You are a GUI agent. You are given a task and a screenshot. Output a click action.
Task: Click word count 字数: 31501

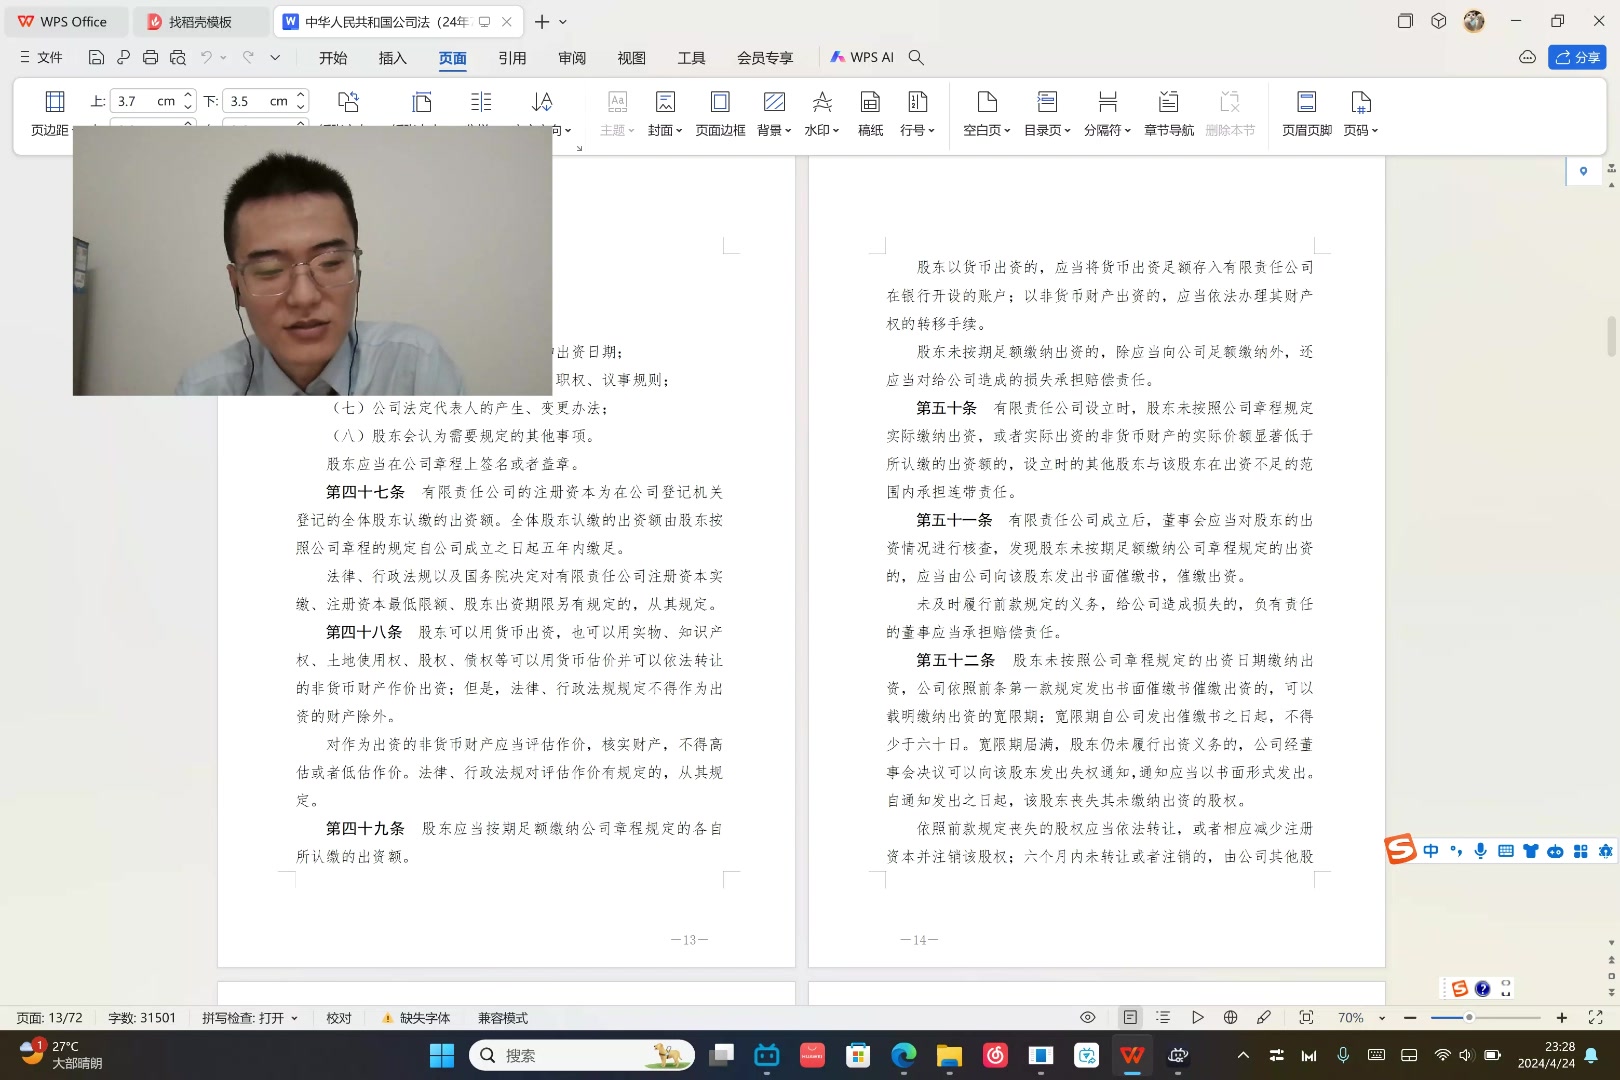(142, 1017)
